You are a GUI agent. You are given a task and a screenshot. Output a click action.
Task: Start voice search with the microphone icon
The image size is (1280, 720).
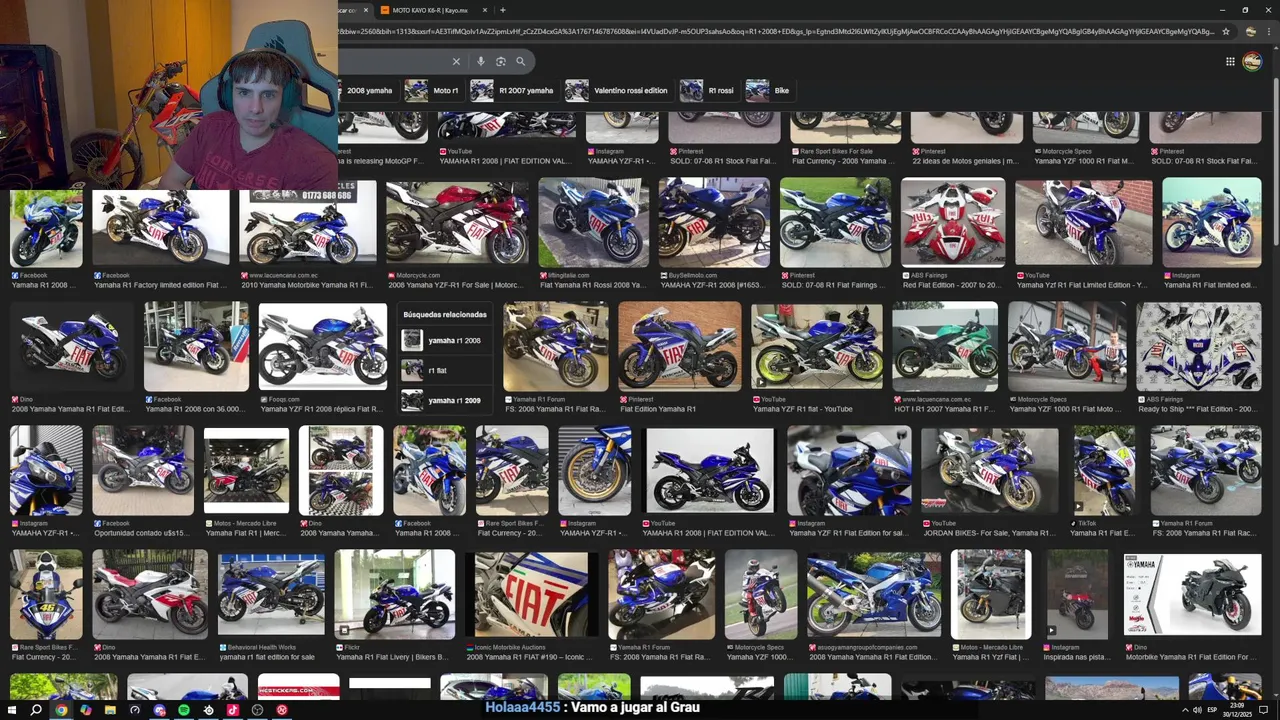click(481, 61)
